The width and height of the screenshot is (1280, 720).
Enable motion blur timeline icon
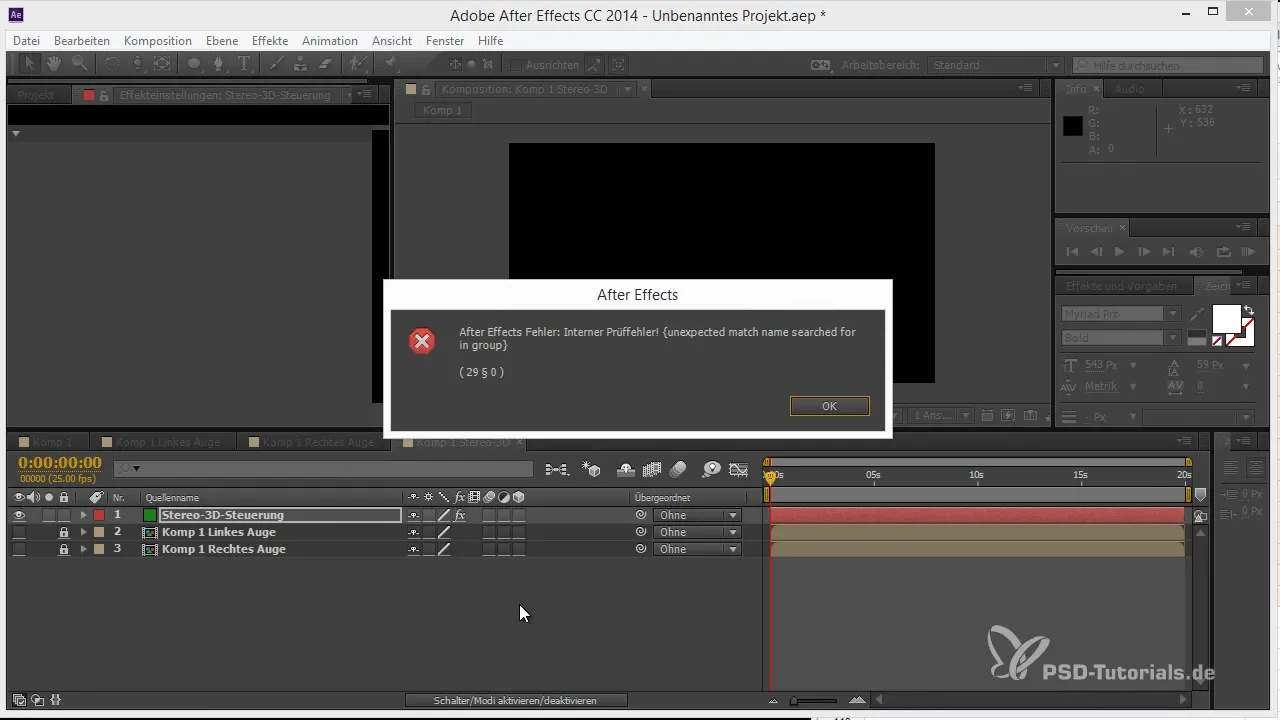click(x=679, y=469)
